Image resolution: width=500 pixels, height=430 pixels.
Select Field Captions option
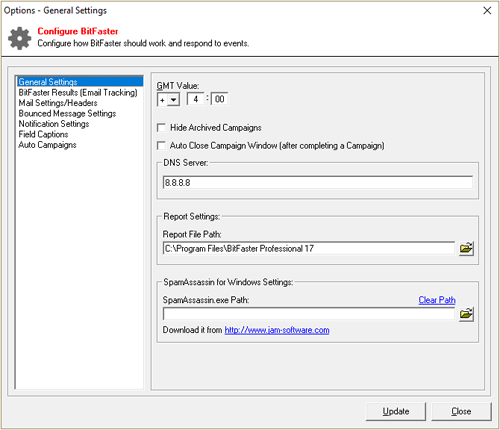pyautogui.click(x=43, y=134)
